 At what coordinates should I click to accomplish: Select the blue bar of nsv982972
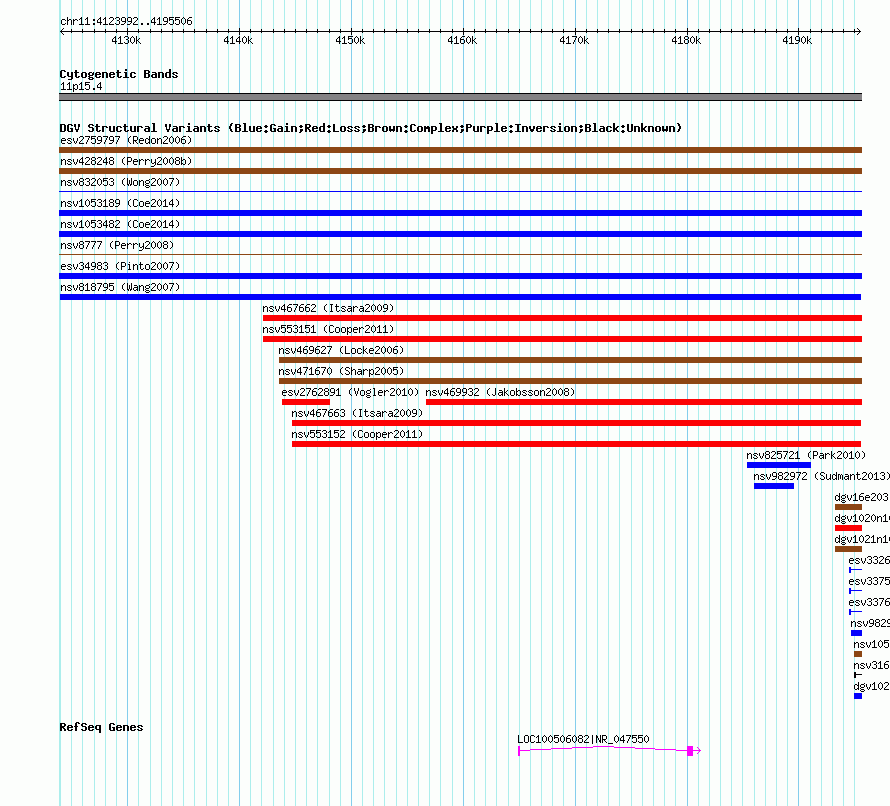[774, 486]
